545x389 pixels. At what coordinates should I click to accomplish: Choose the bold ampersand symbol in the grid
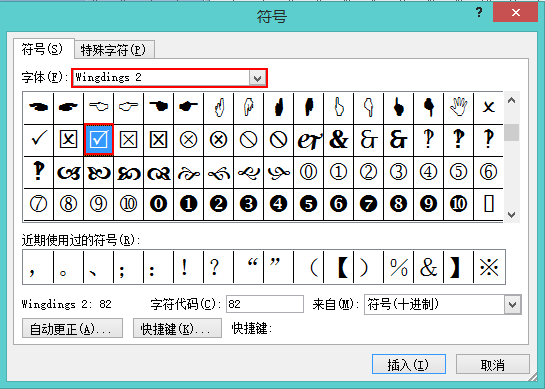[339, 140]
